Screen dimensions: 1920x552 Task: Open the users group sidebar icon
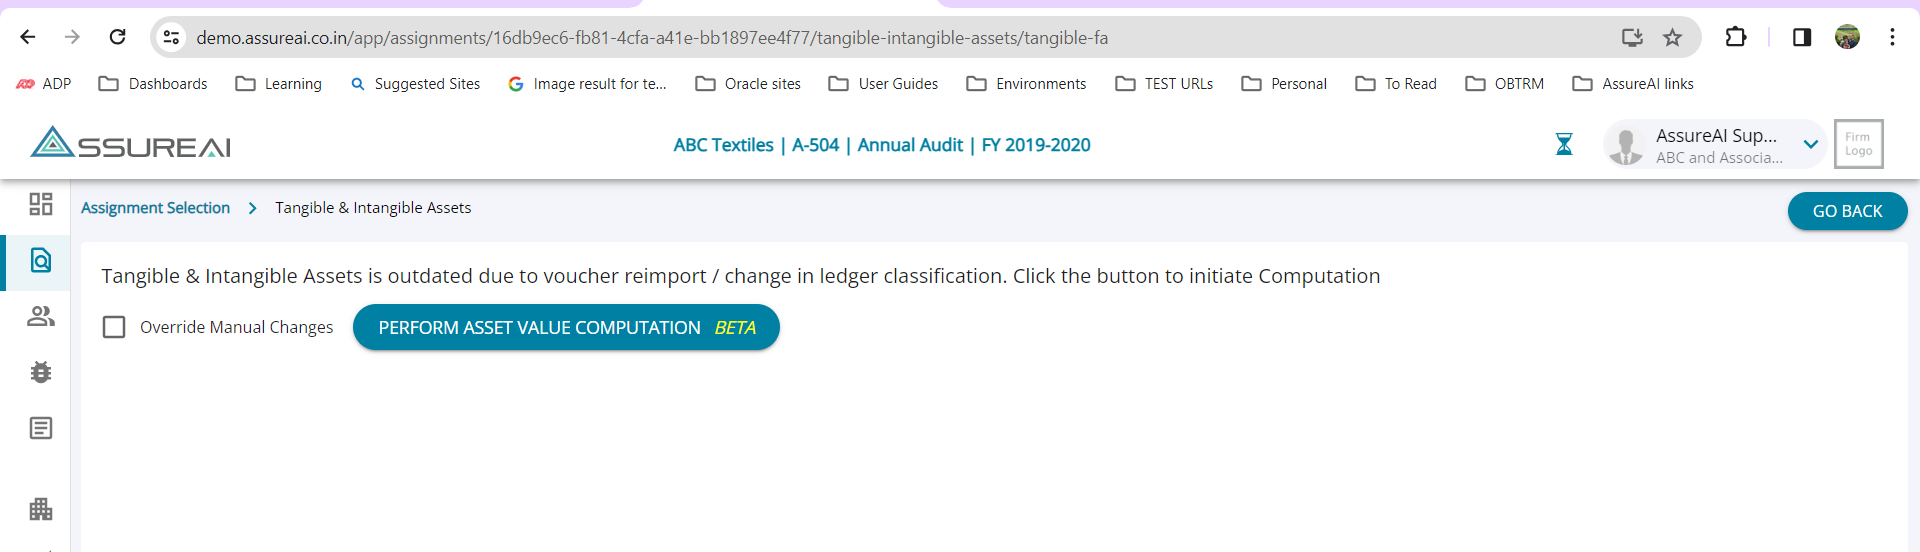[x=41, y=316]
